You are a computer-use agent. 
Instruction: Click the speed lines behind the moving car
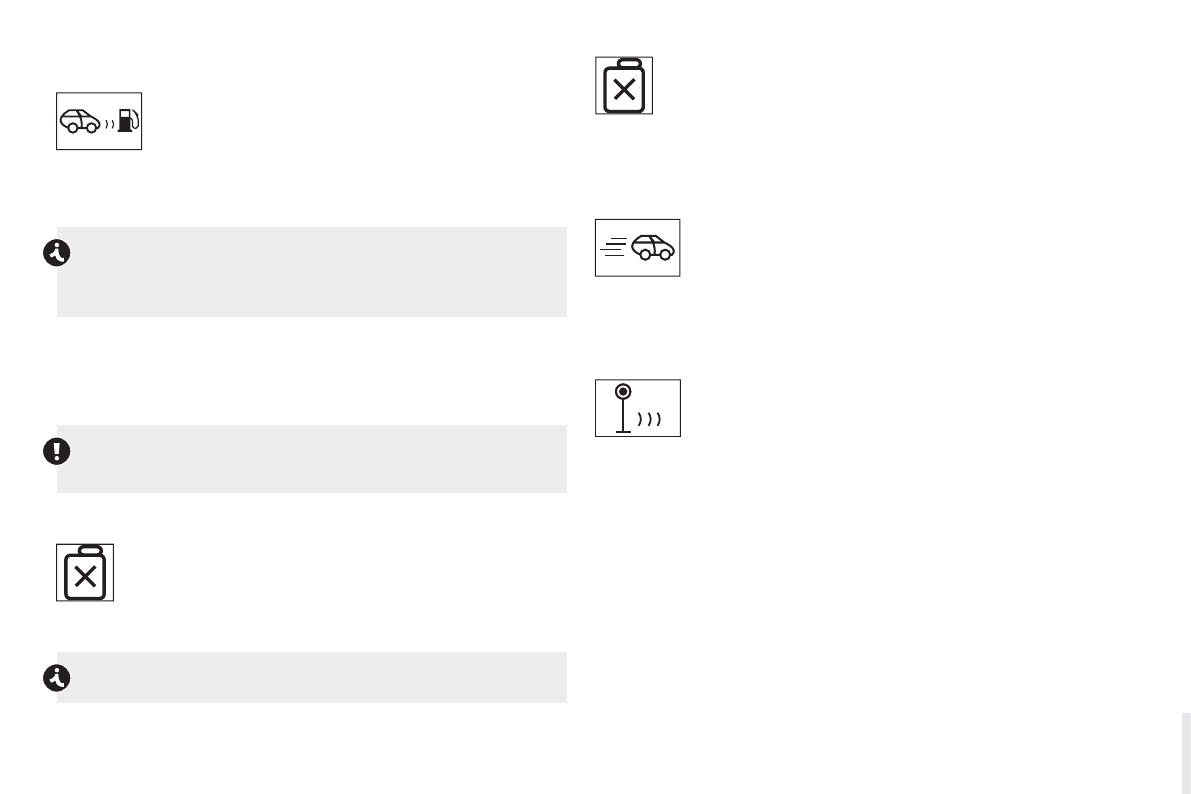coord(614,247)
